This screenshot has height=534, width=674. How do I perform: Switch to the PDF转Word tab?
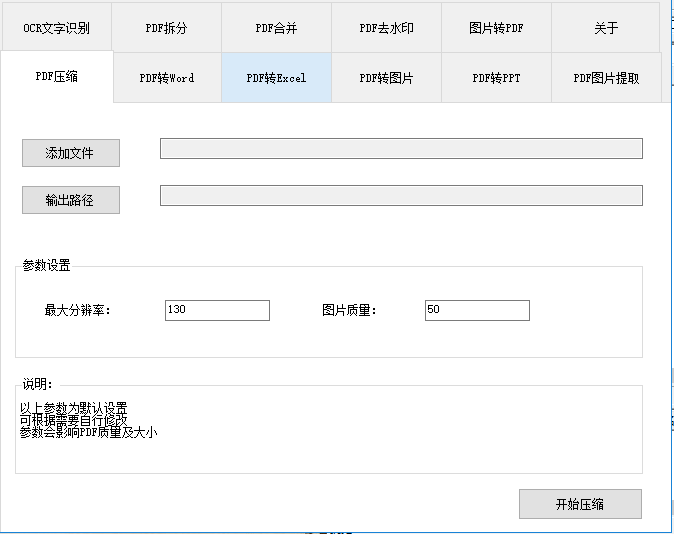(167, 78)
